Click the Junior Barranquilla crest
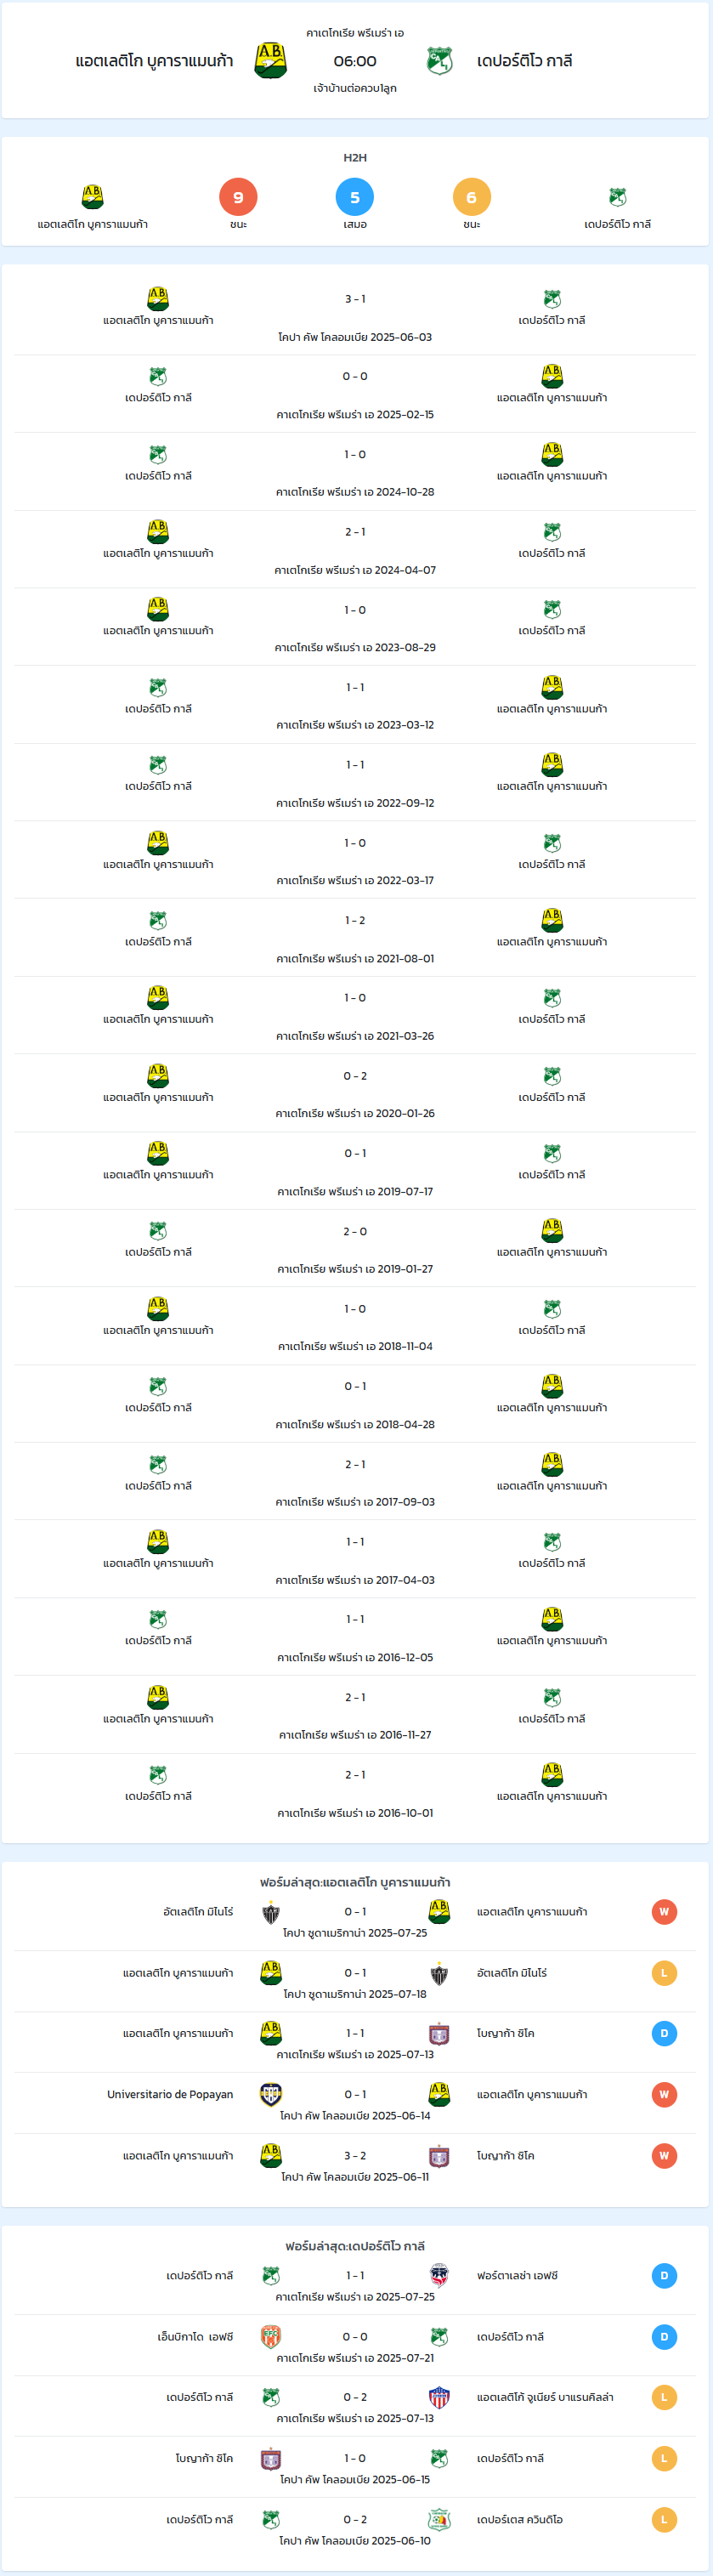 (439, 2397)
